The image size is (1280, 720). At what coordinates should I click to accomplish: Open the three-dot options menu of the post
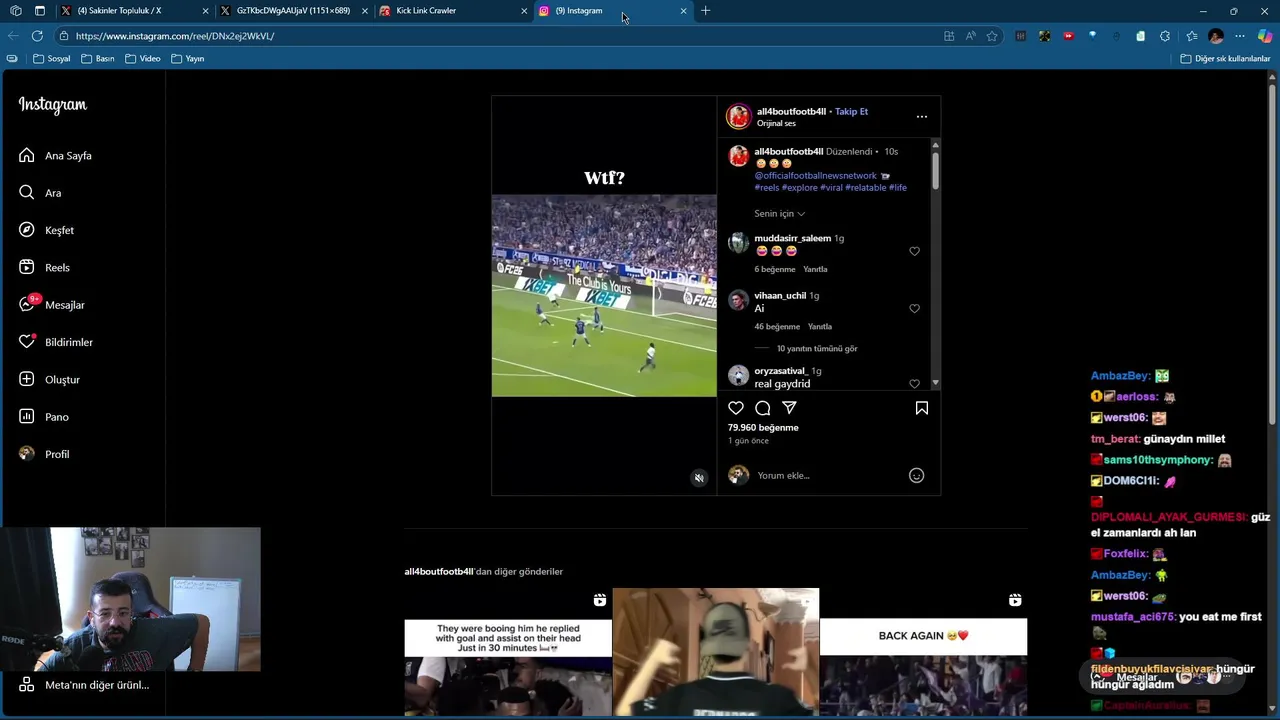coord(922,117)
